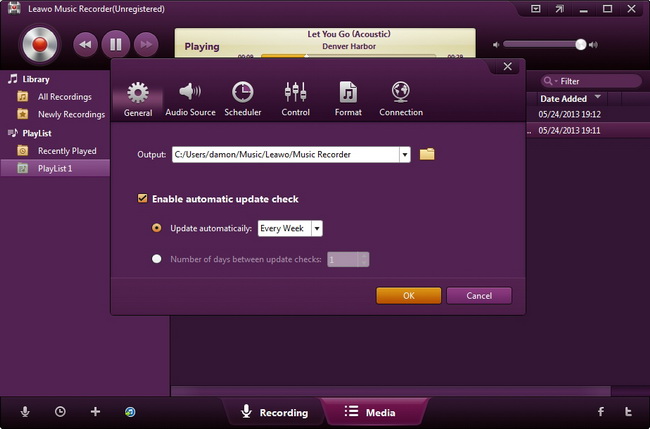
Task: Click the mini-mode arrow icon in title bar
Action: tap(560, 9)
